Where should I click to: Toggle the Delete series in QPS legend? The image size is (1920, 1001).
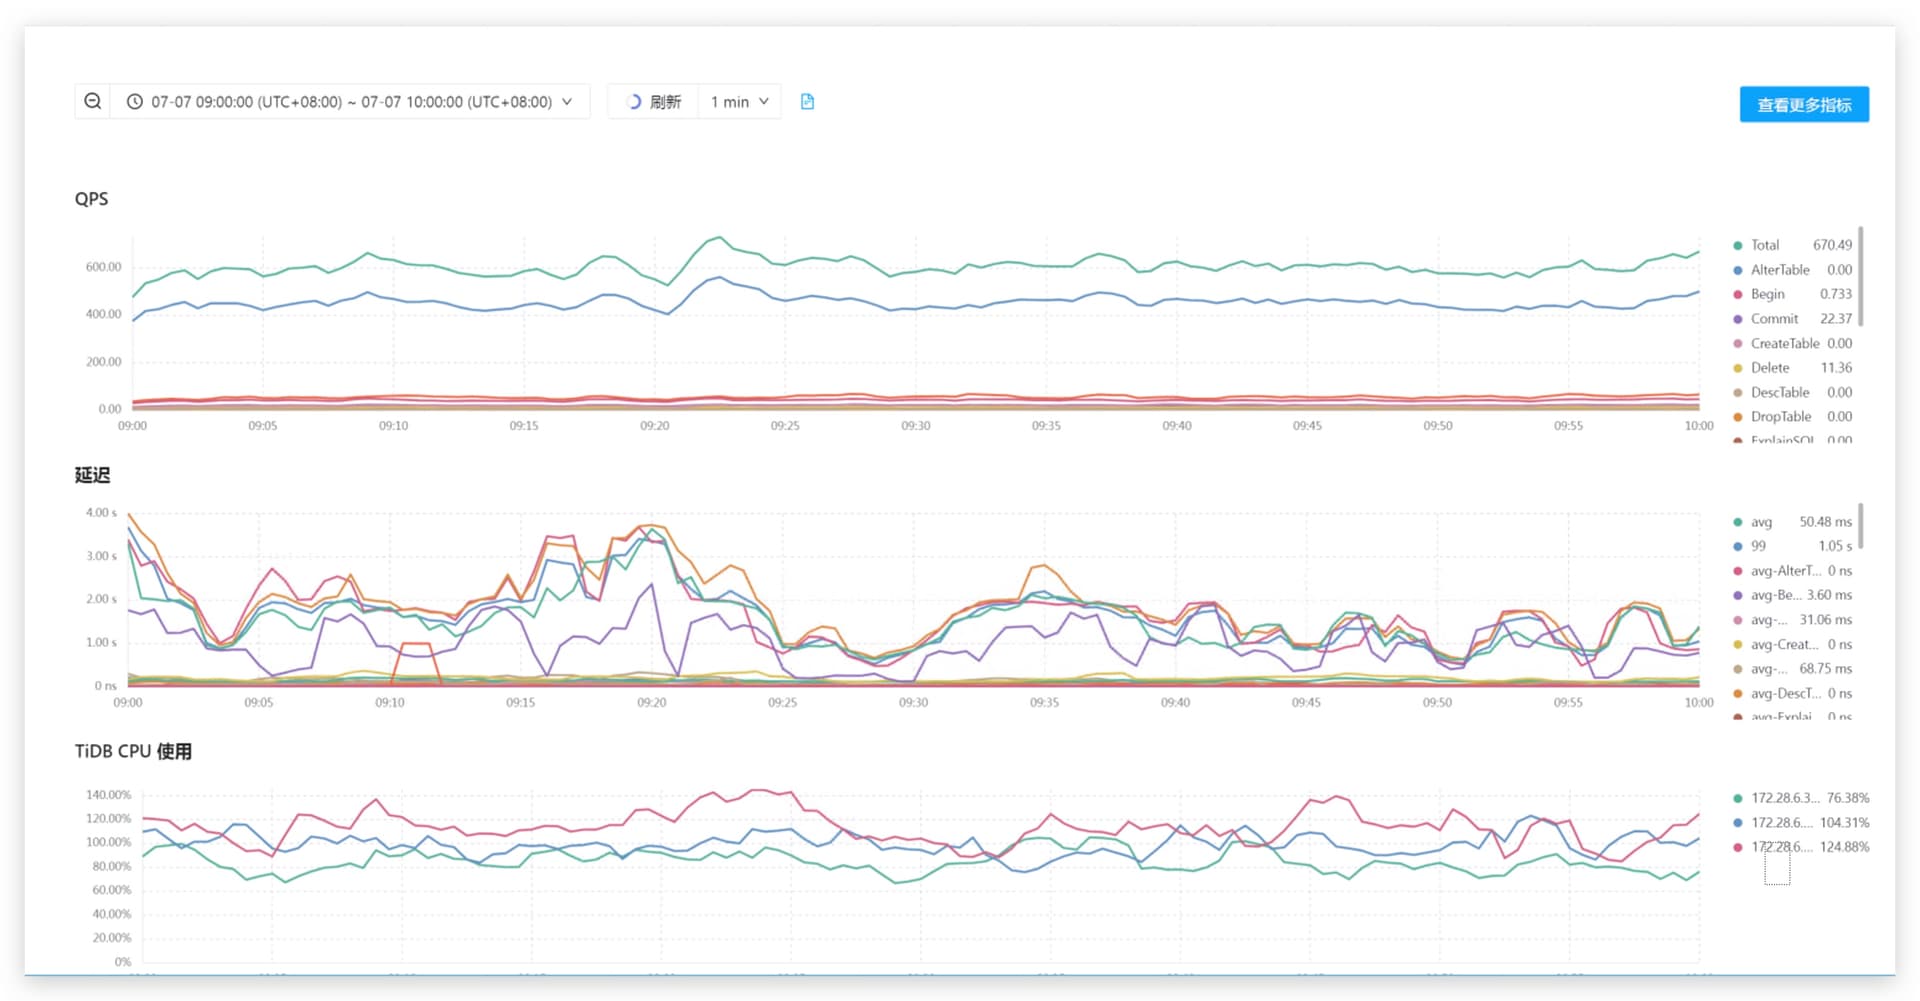click(x=1769, y=368)
